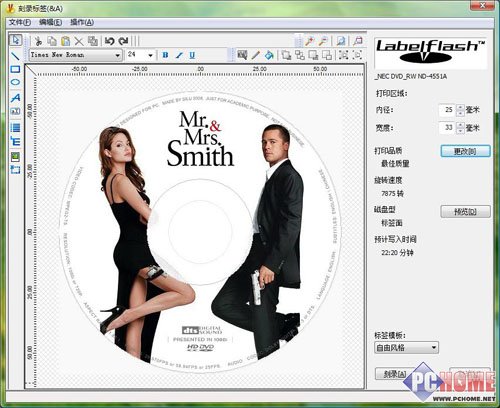Select the blue list lines tool
This screenshot has height=408, width=500.
point(15,127)
